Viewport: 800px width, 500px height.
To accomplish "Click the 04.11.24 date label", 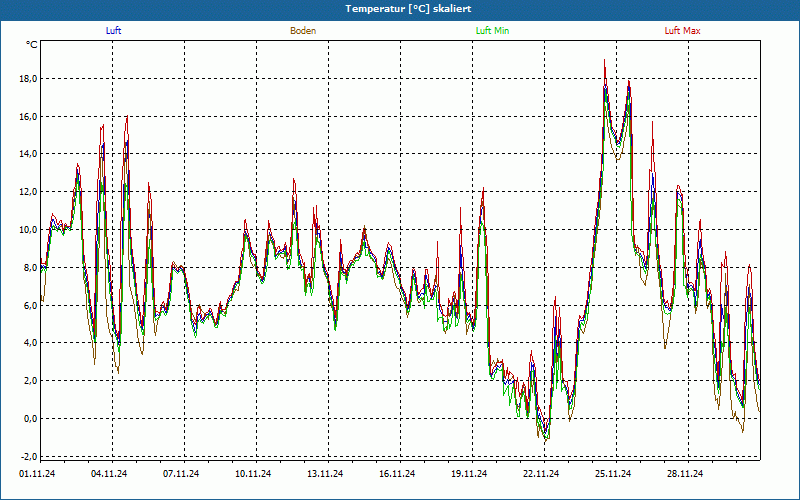I will 109,473.
